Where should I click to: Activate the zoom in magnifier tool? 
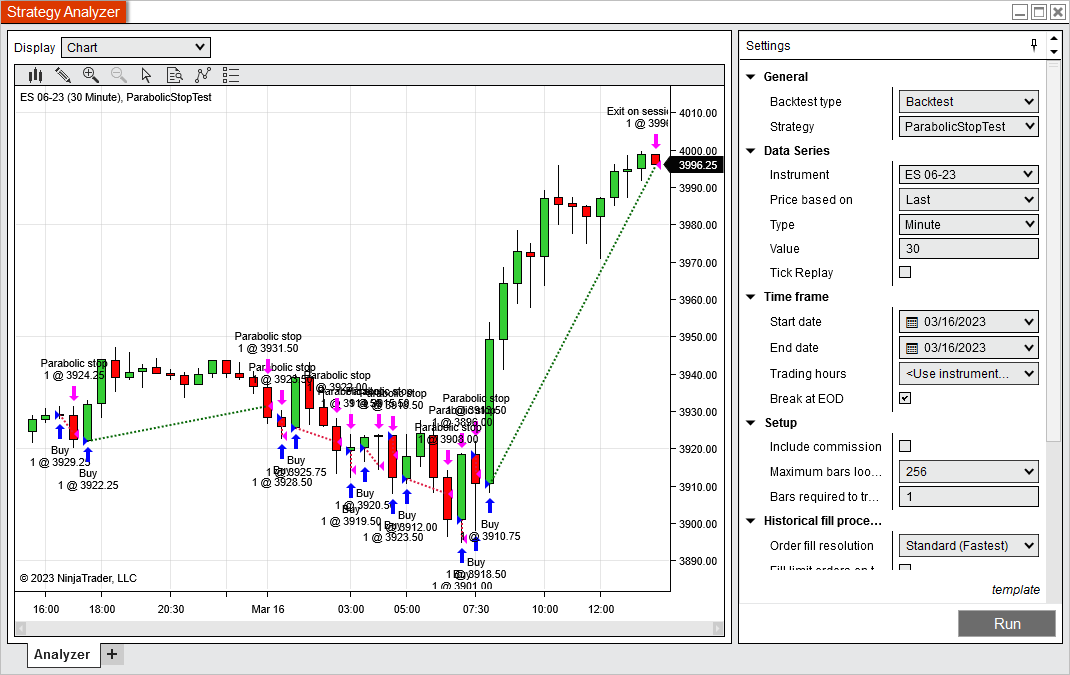[90, 75]
